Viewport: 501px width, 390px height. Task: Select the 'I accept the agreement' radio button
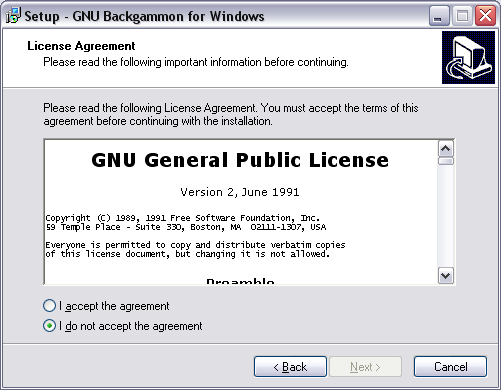click(49, 306)
